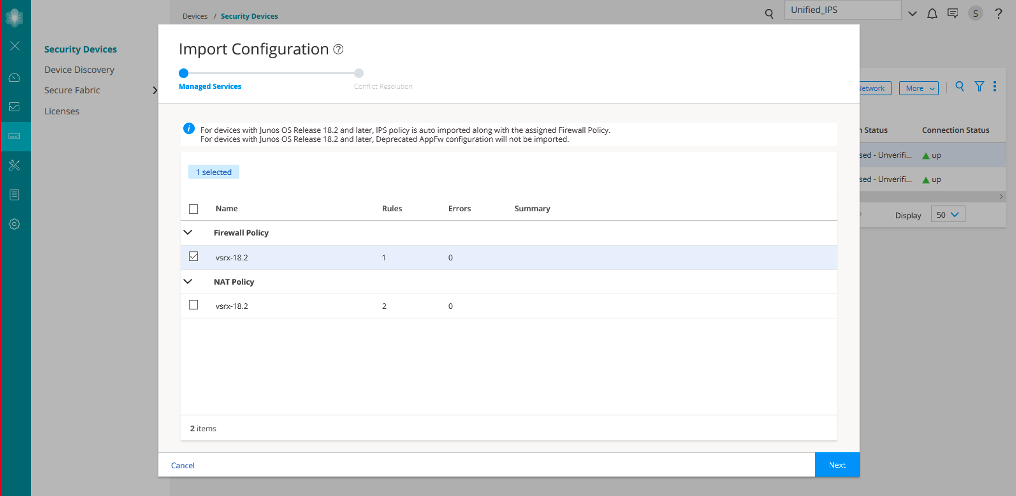Screen dimensions: 1016x496
Task: Open the Monitor chart icon in the sidebar
Action: tap(14, 106)
